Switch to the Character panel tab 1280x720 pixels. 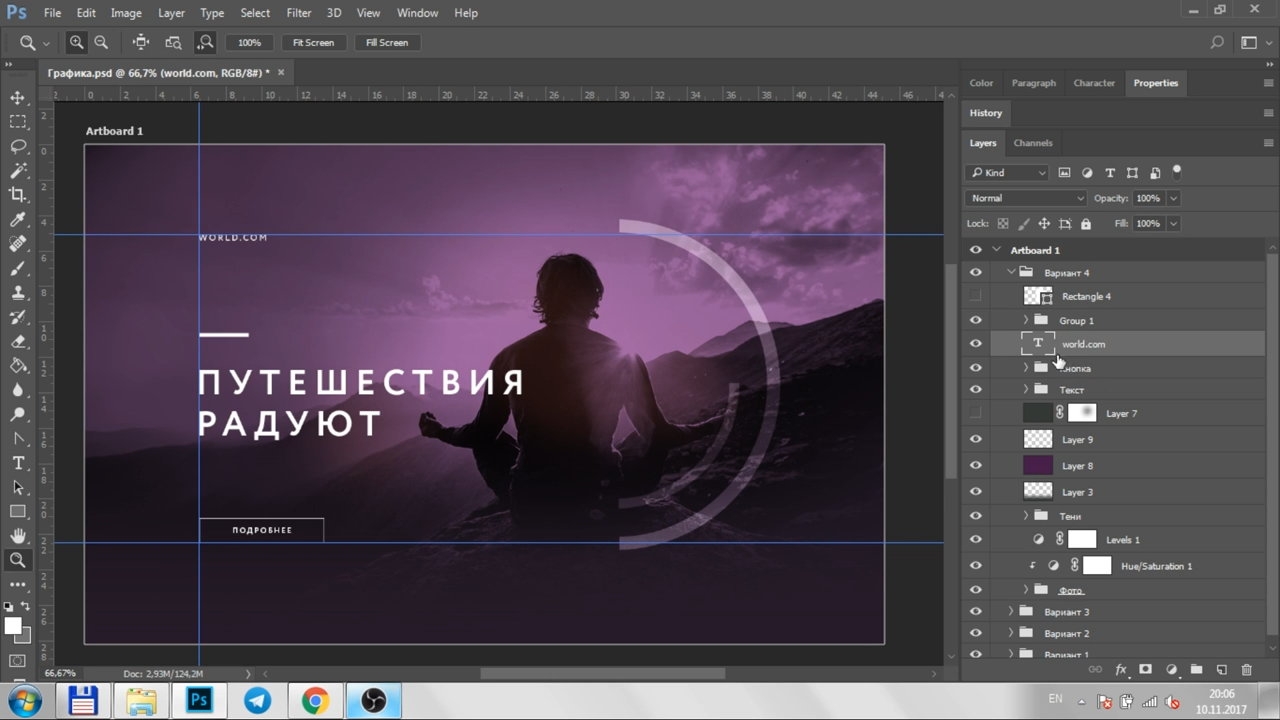point(1094,83)
